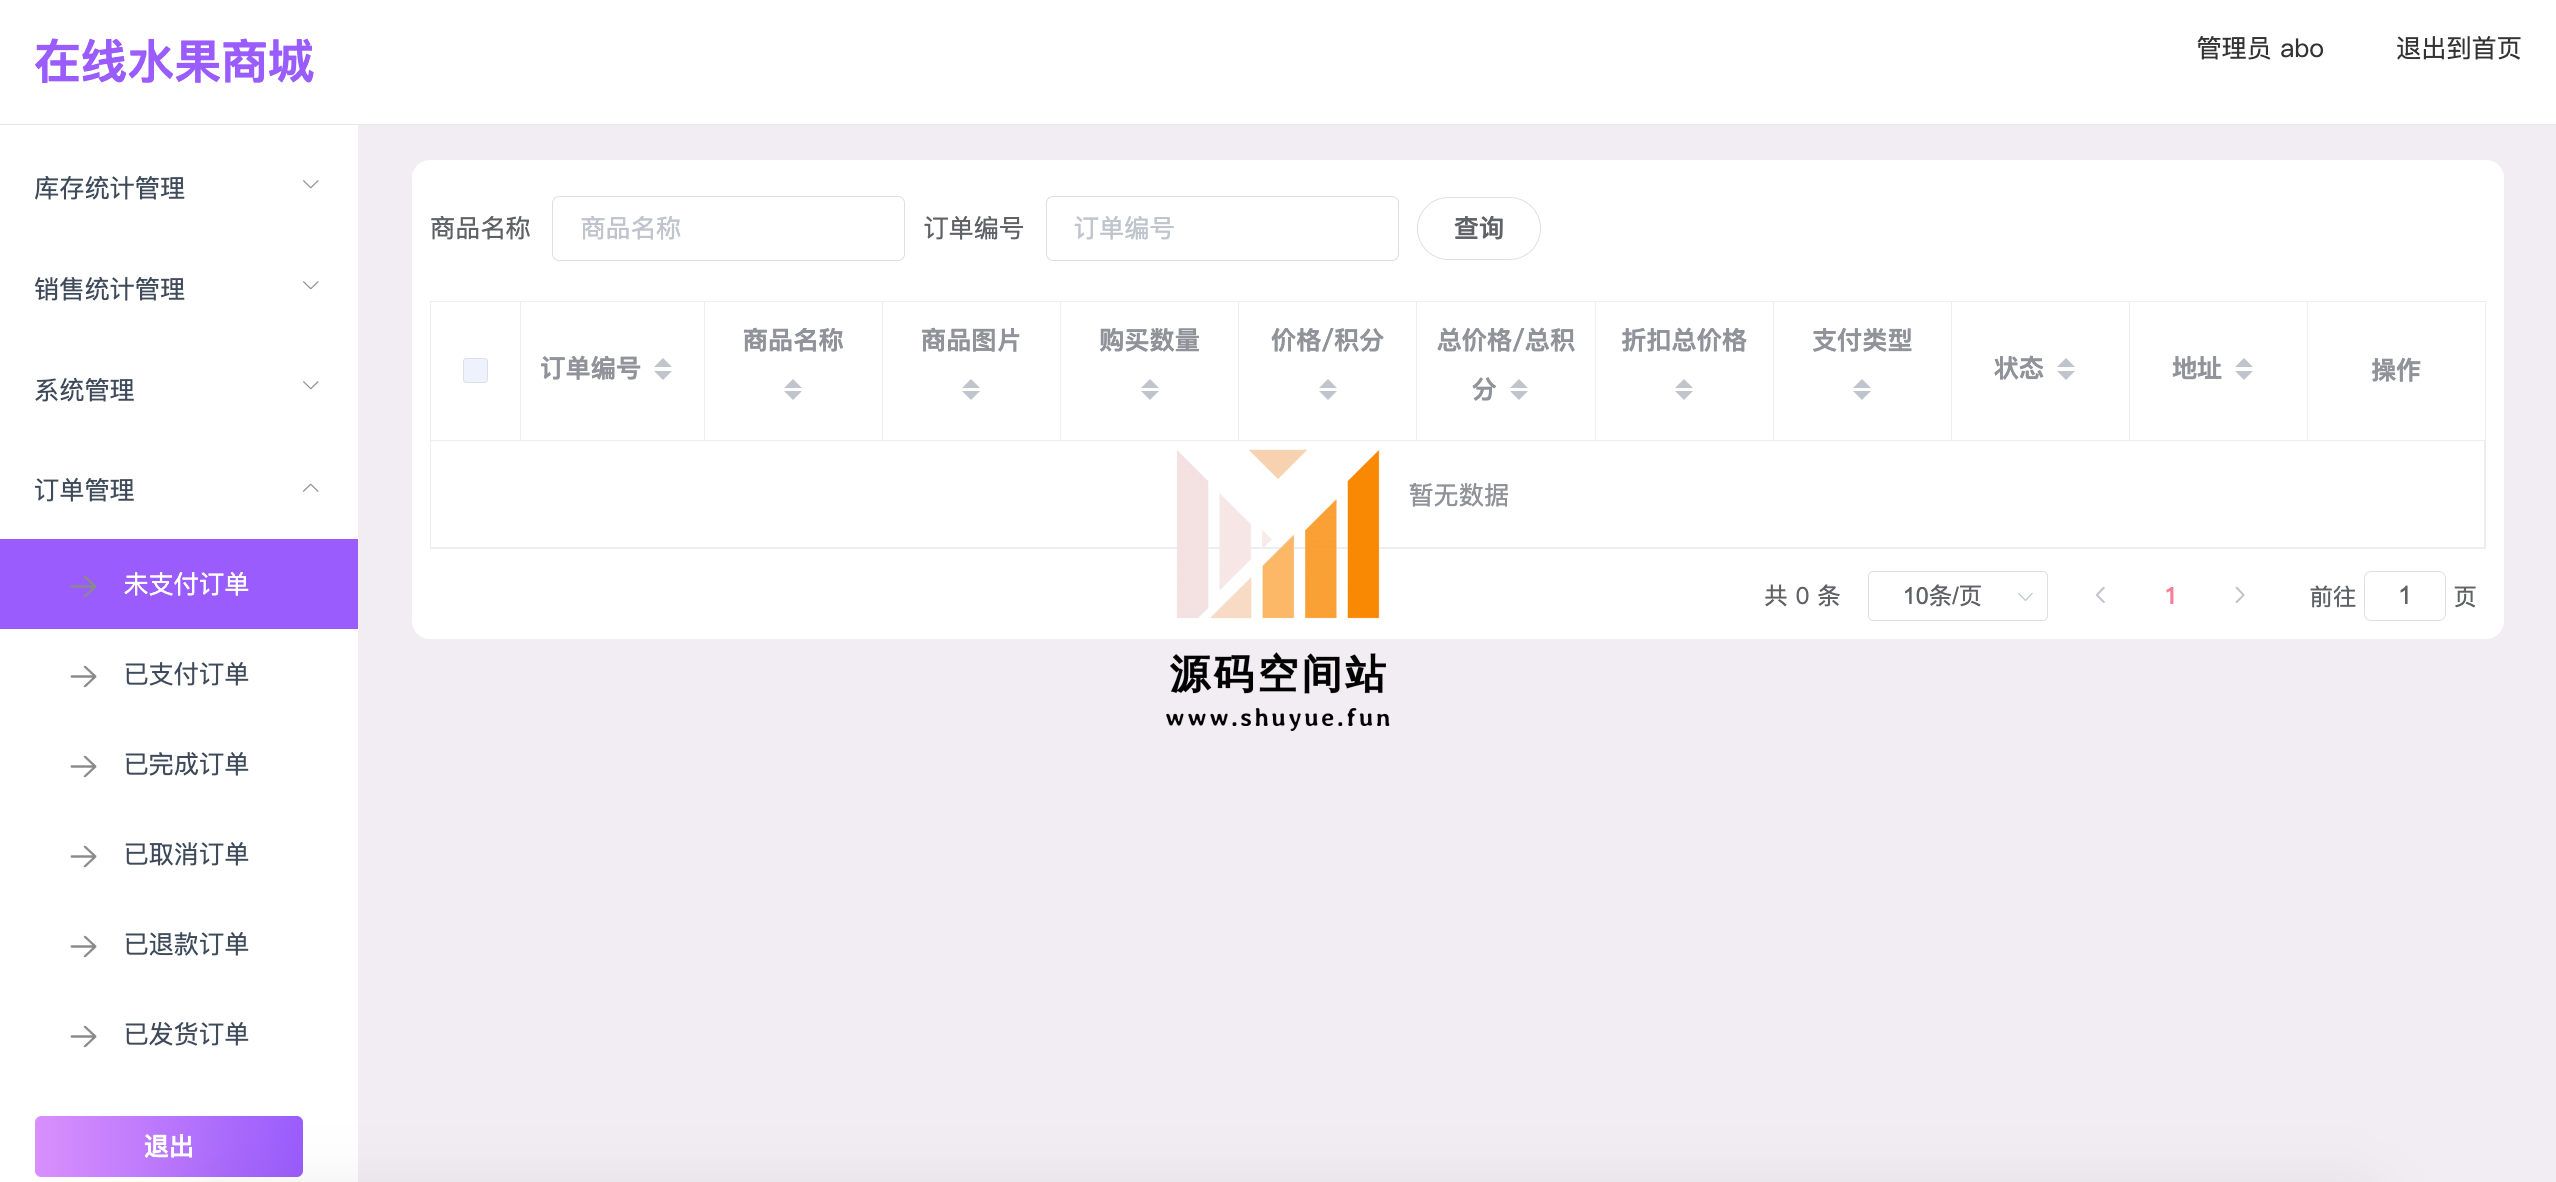
Task: Select 已支付订单 menu item
Action: point(179,674)
